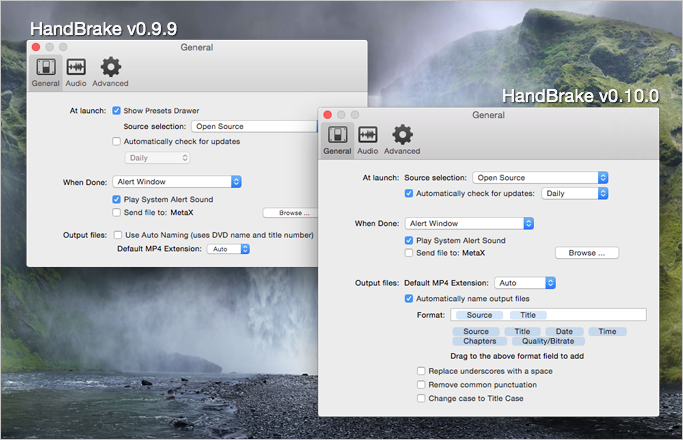This screenshot has height=440, width=683.
Task: Enable Automatically check for updates in v0.9.9 window
Action: (116, 141)
